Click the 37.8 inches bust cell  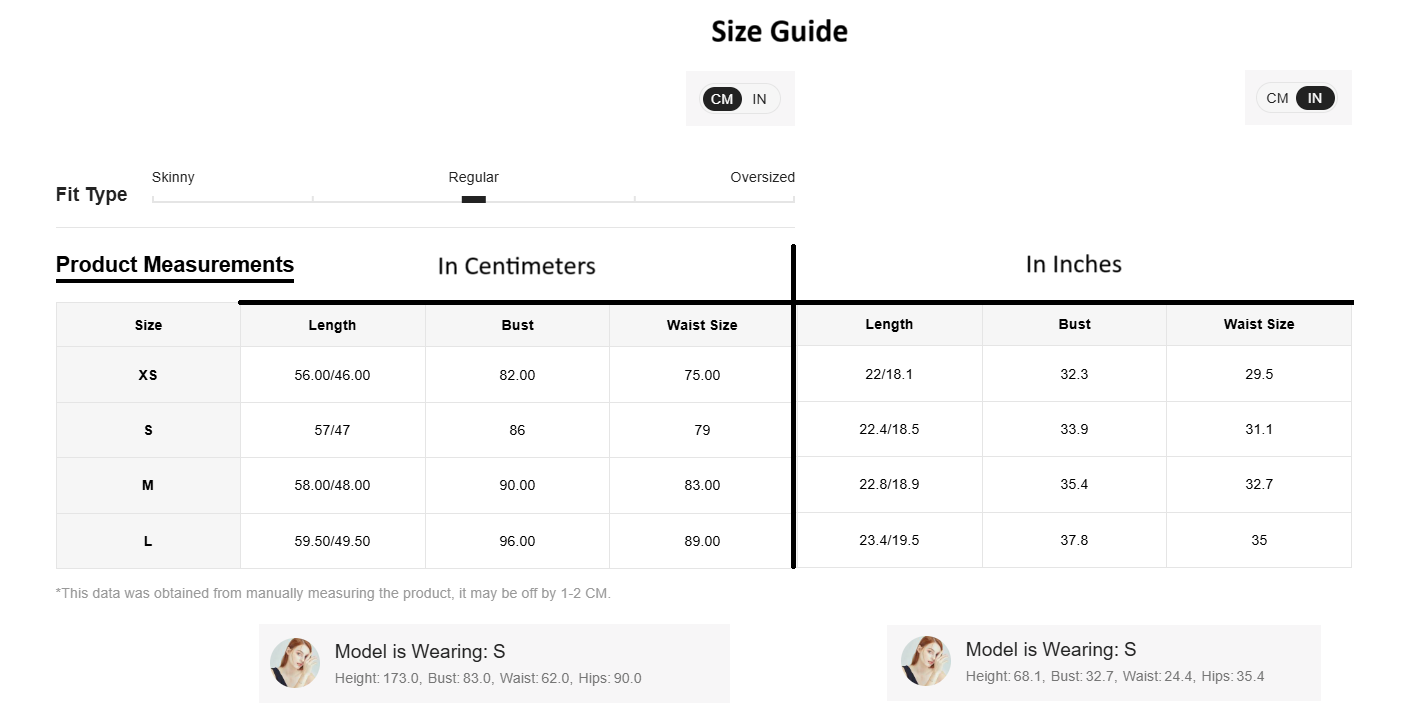1074,540
